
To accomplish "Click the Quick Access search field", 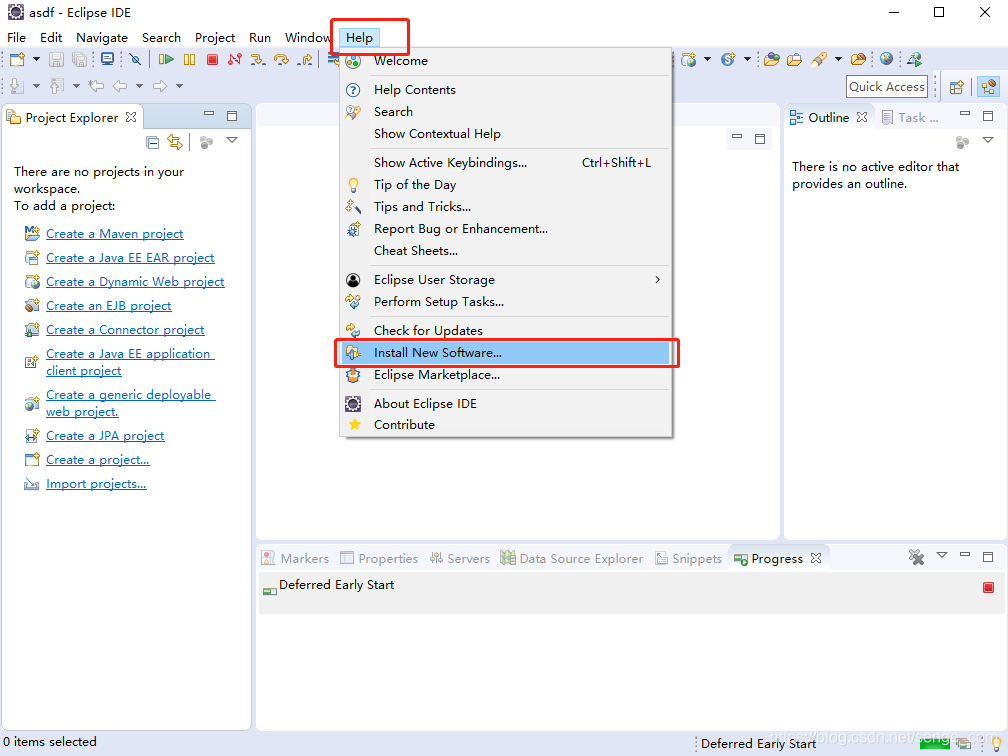I will [887, 87].
